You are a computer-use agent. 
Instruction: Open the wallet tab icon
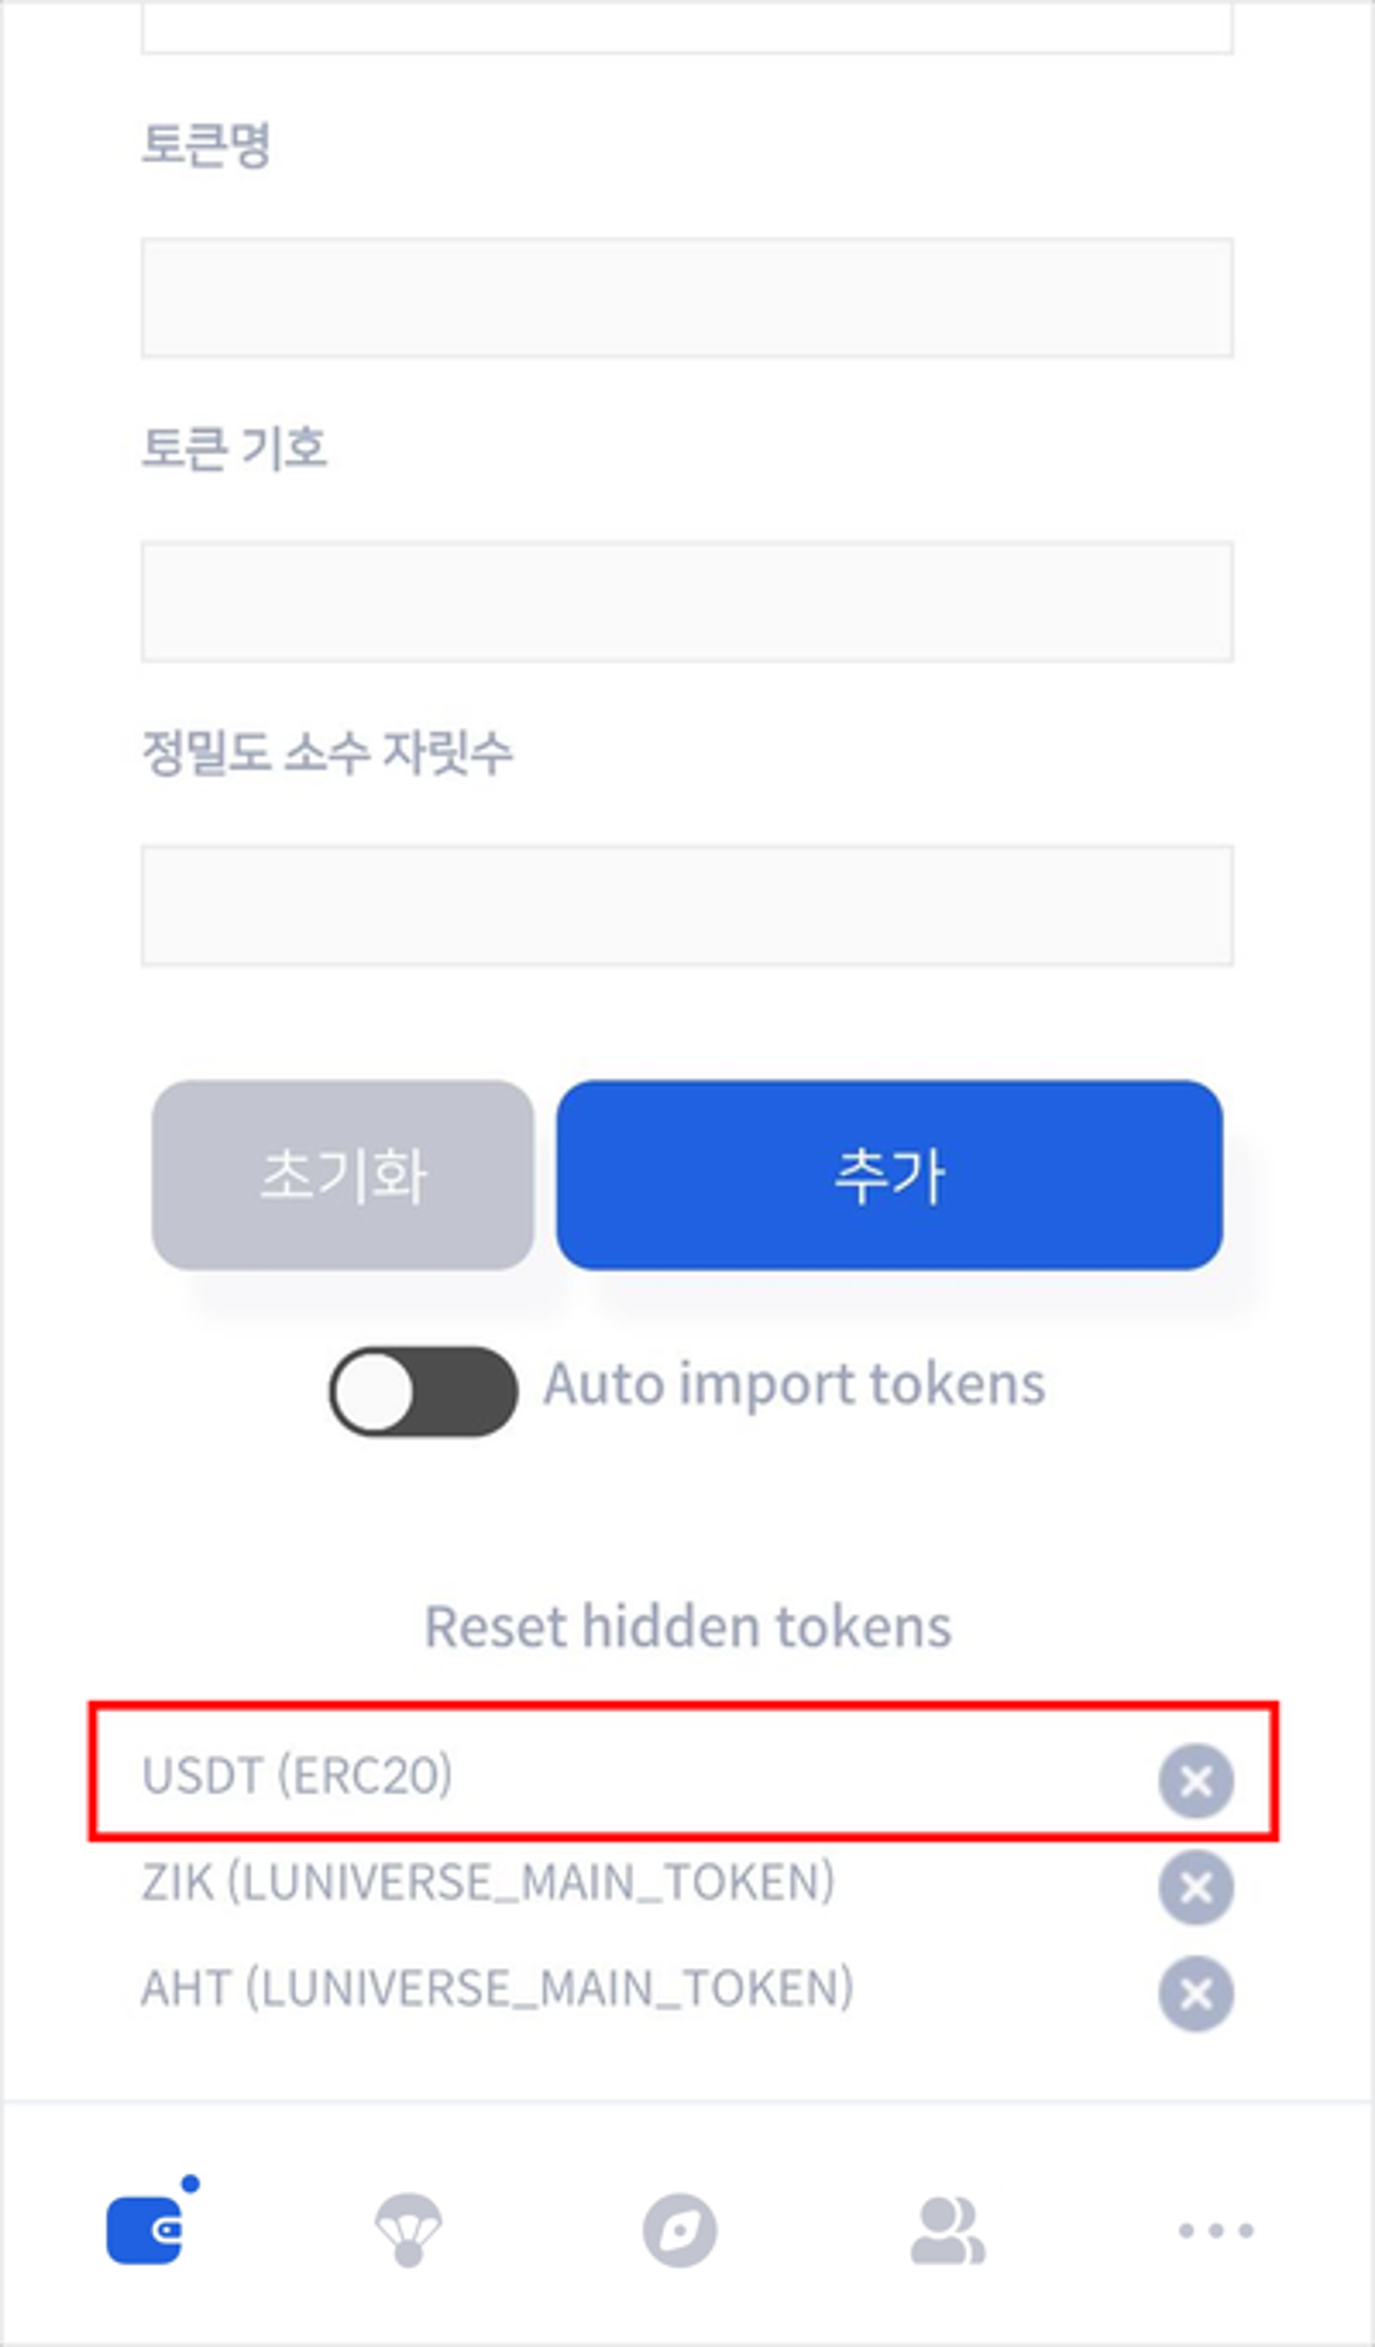pos(146,2229)
